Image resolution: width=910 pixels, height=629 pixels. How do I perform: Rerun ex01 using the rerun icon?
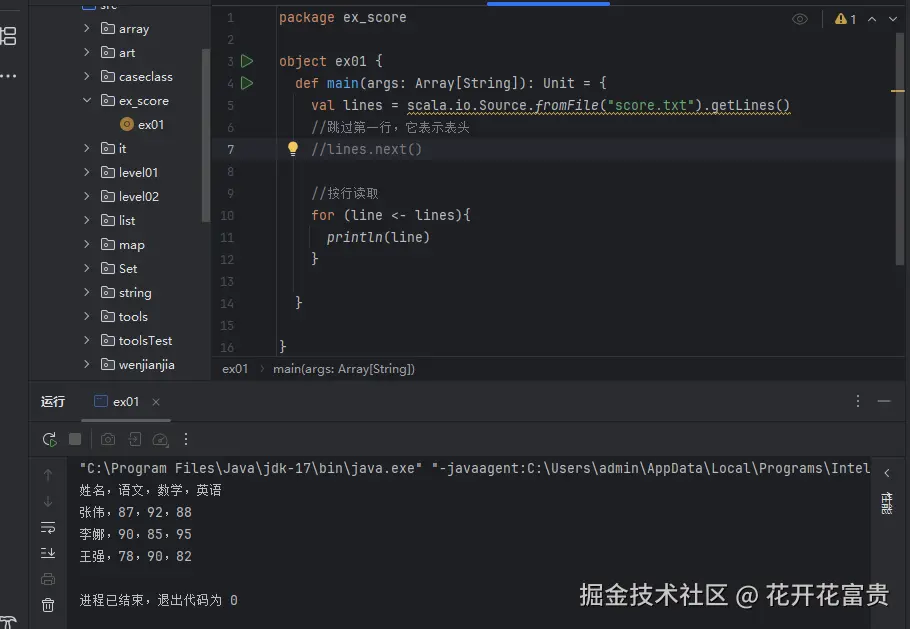(49, 439)
